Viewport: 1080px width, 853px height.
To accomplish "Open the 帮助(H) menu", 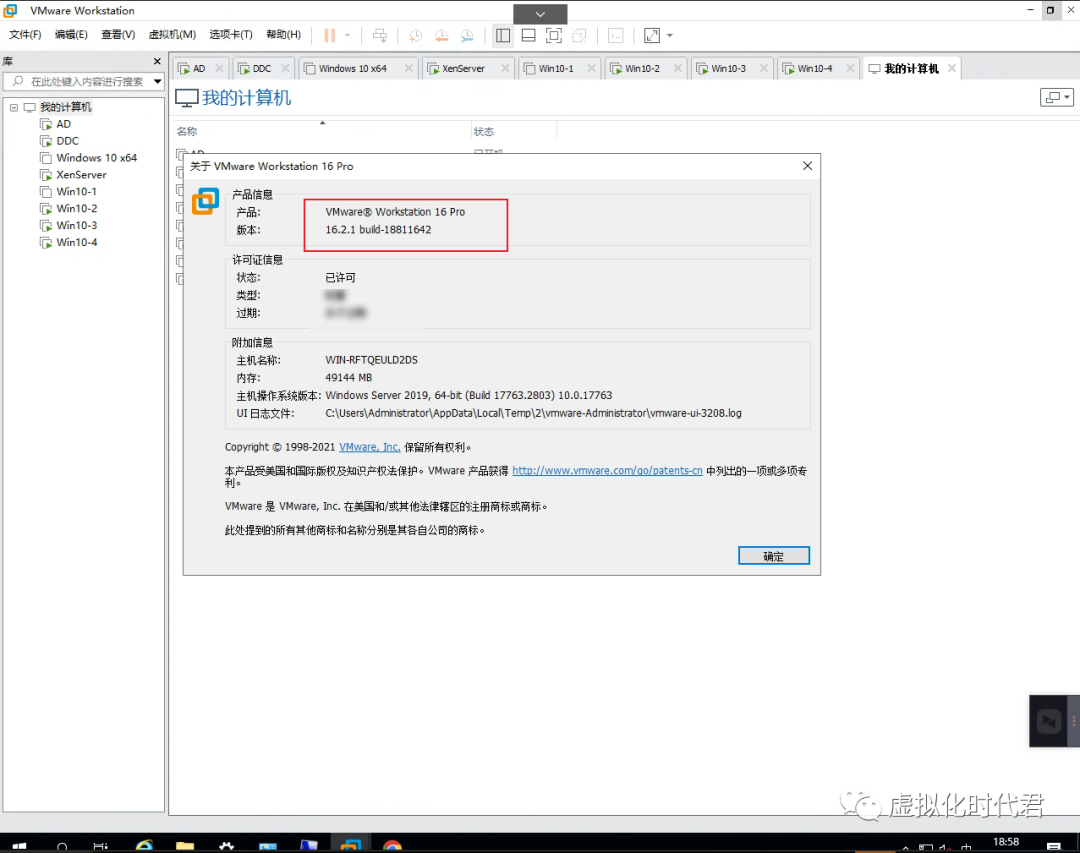I will 283,34.
